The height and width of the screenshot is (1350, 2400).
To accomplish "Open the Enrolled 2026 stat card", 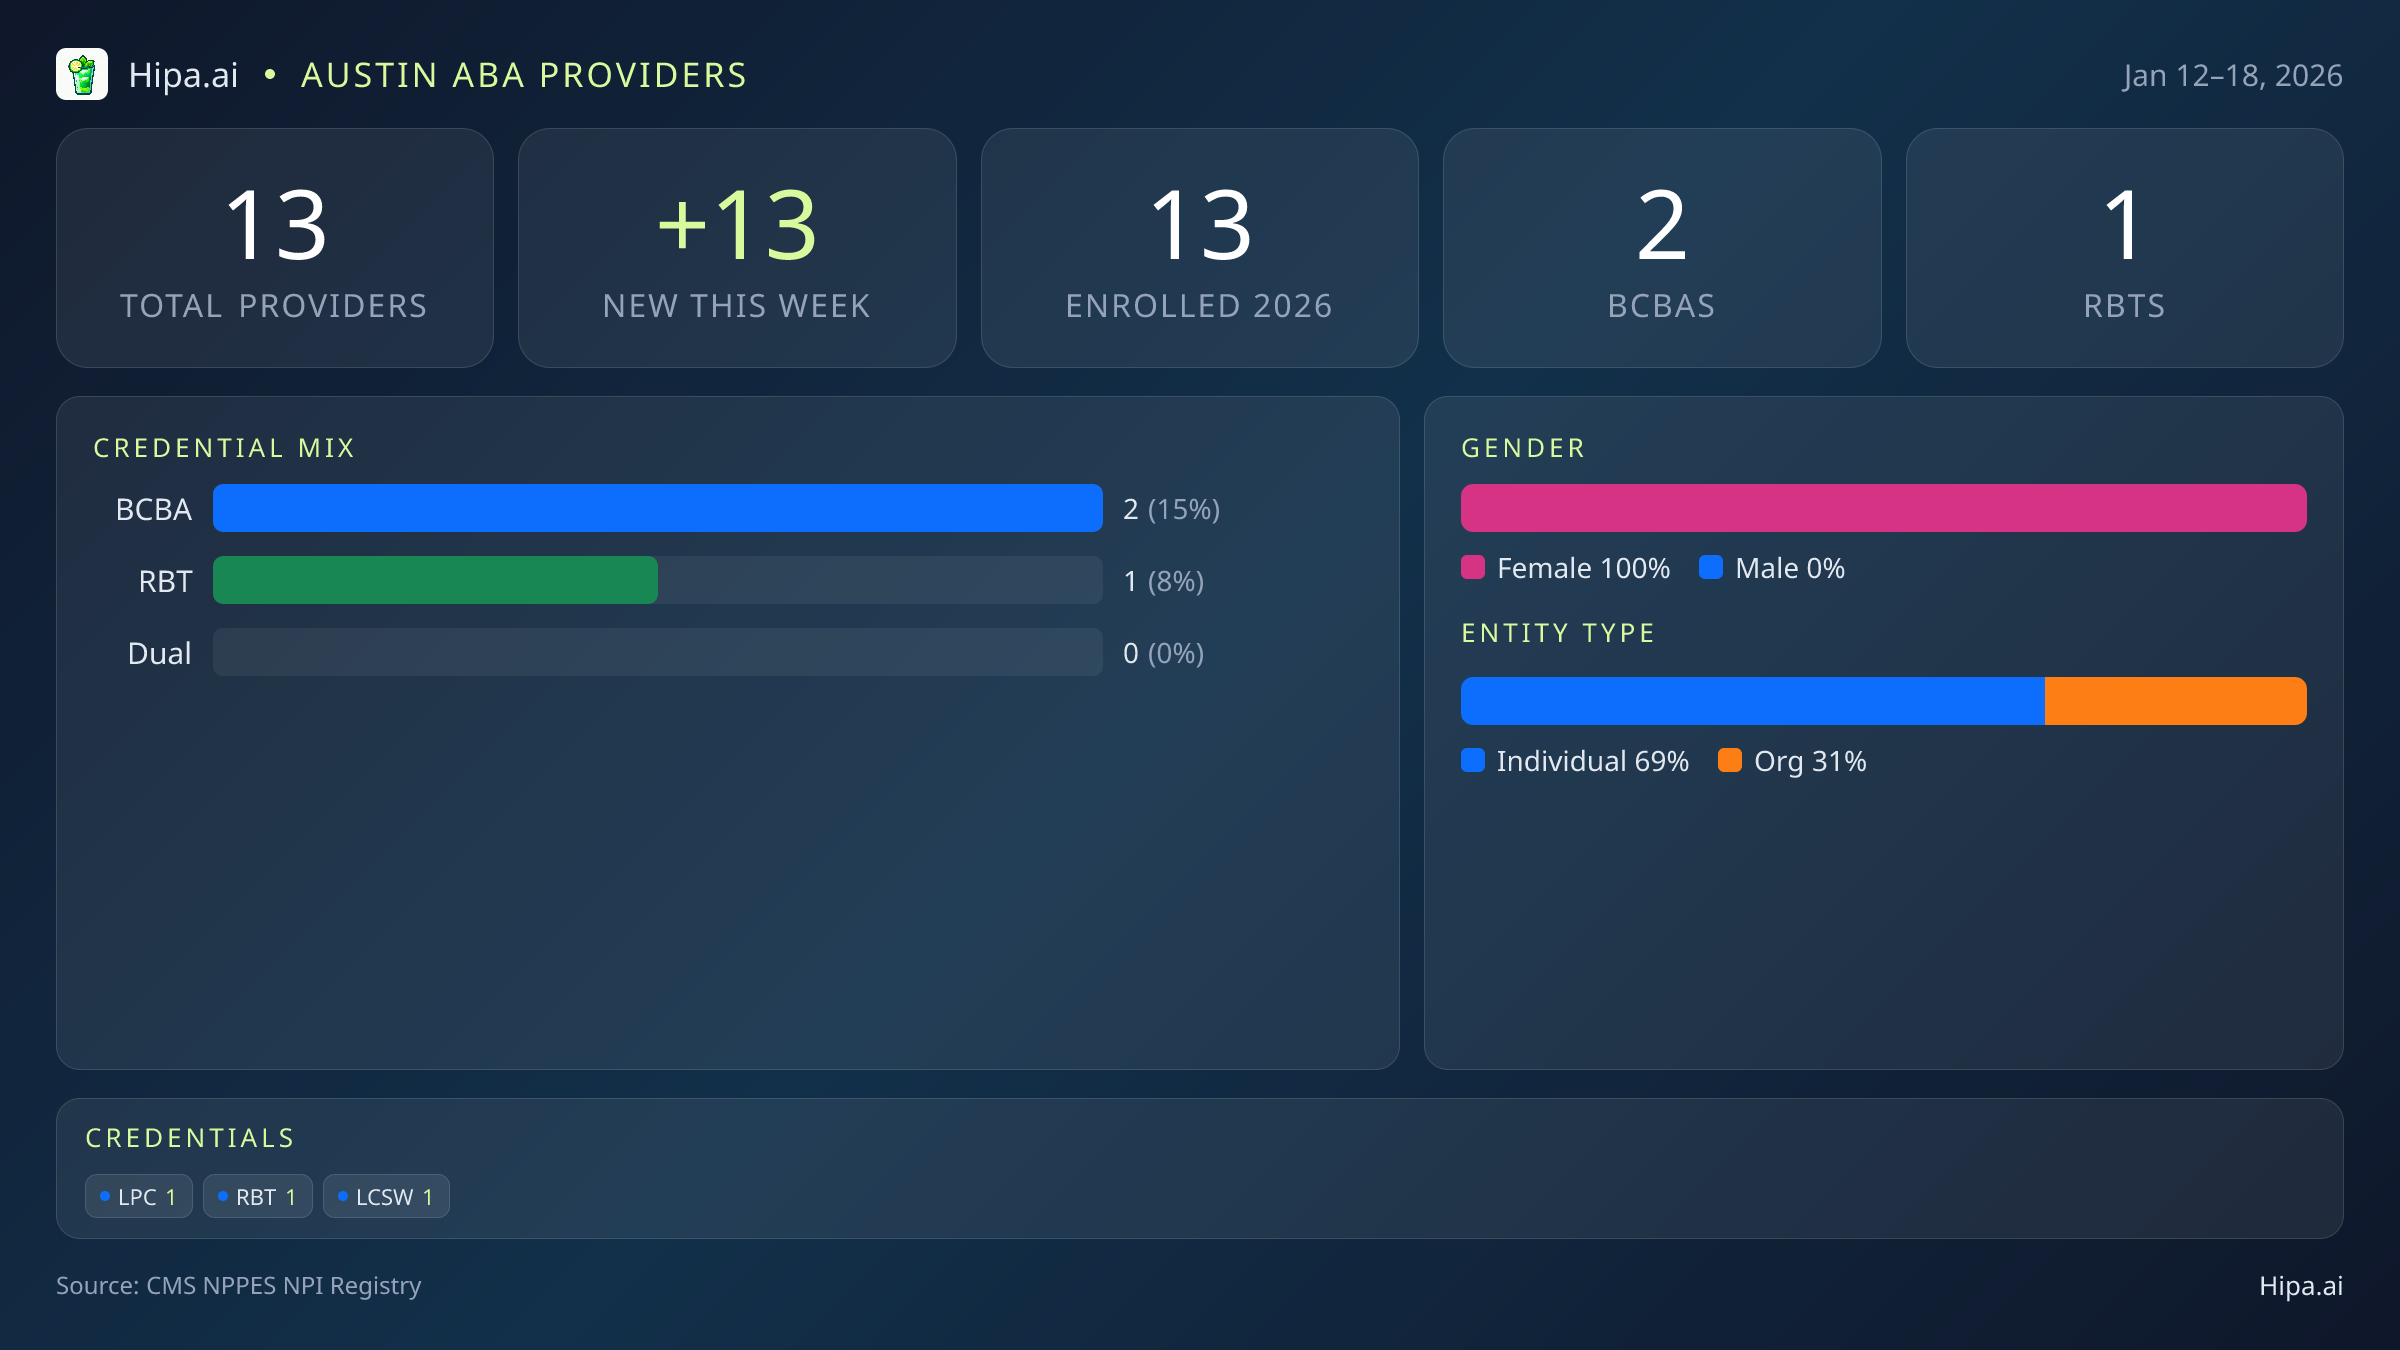I will (1200, 247).
